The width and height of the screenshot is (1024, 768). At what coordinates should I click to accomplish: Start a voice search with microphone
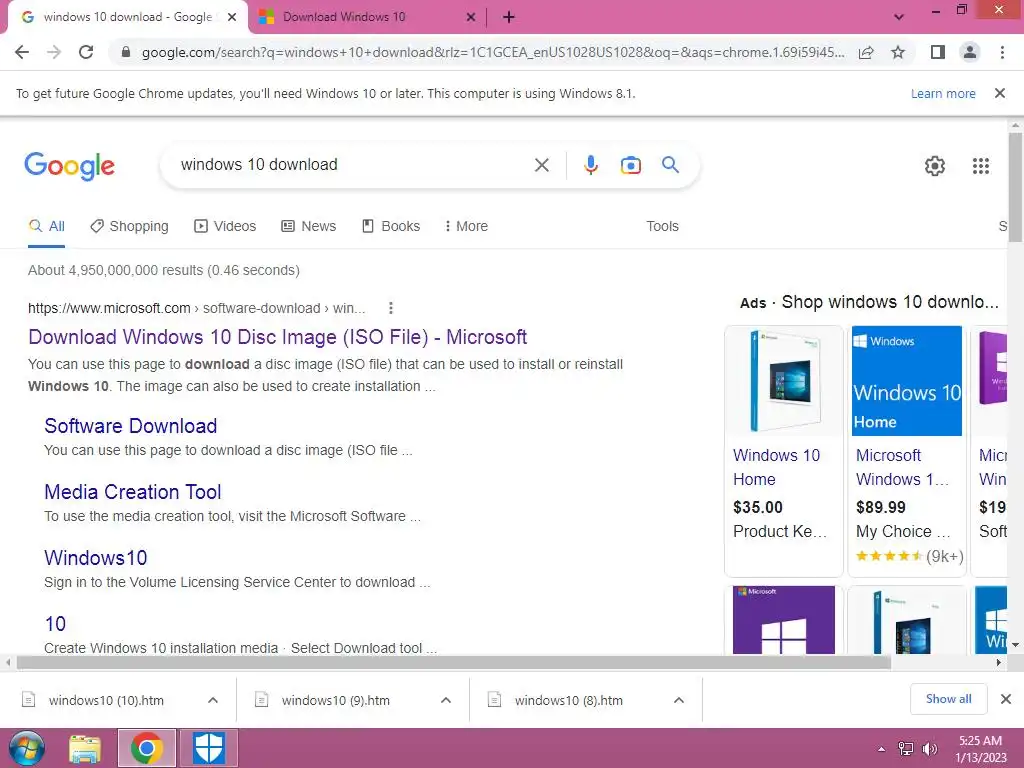[590, 165]
